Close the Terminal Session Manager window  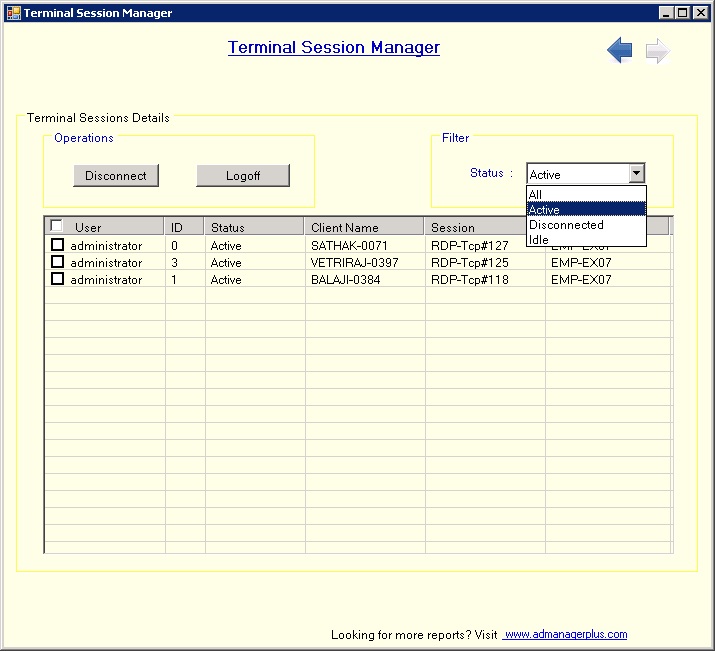pos(701,13)
